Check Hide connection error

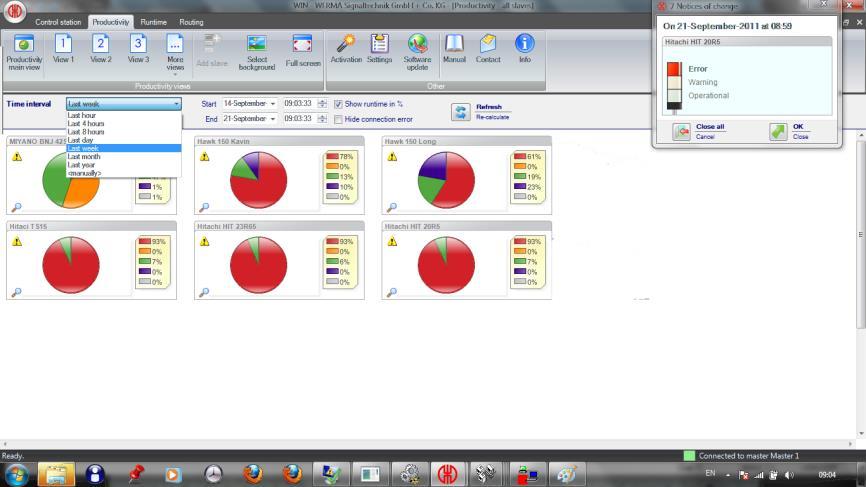coord(338,119)
